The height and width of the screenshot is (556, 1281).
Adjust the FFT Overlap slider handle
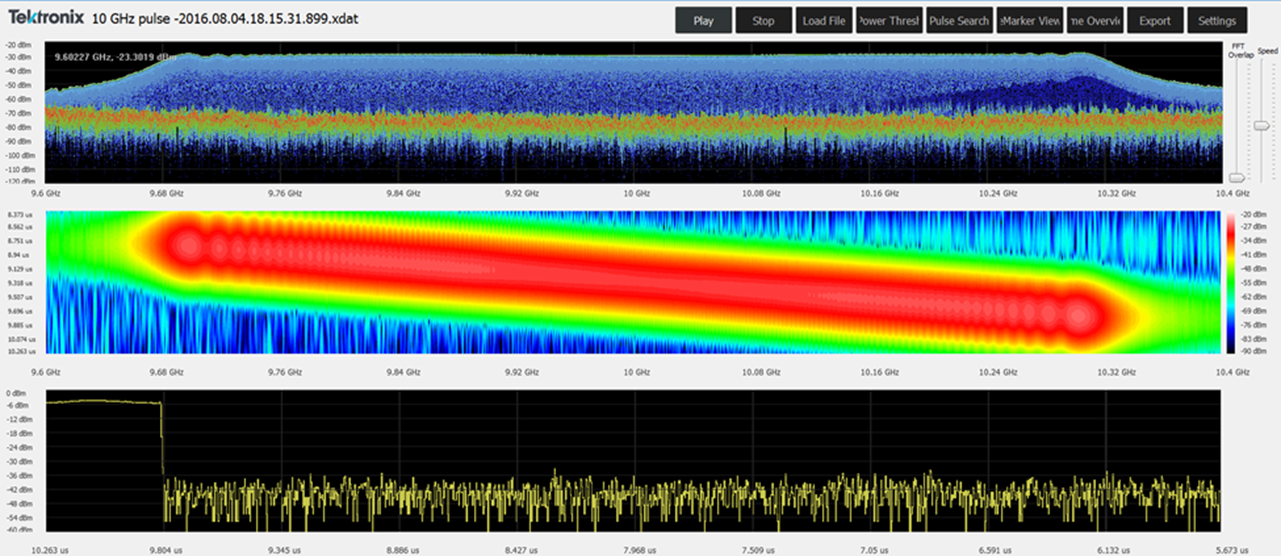click(x=1237, y=177)
